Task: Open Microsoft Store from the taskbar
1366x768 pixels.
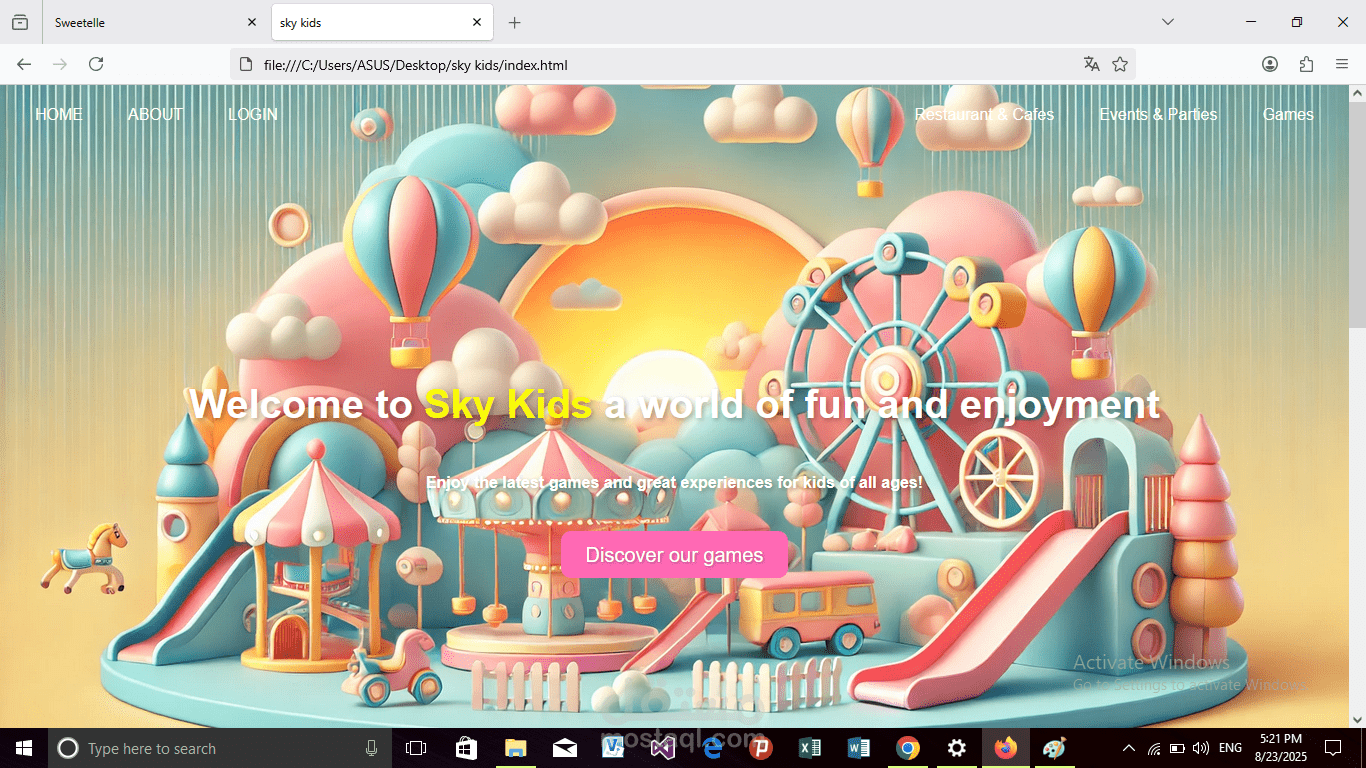Action: click(466, 748)
